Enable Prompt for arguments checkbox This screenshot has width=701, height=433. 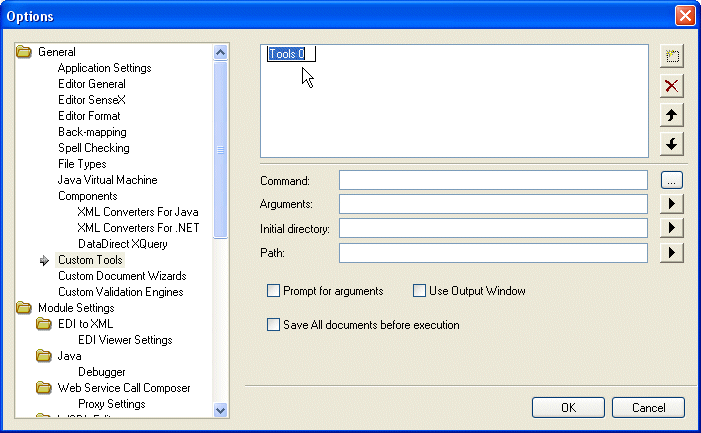tap(273, 291)
